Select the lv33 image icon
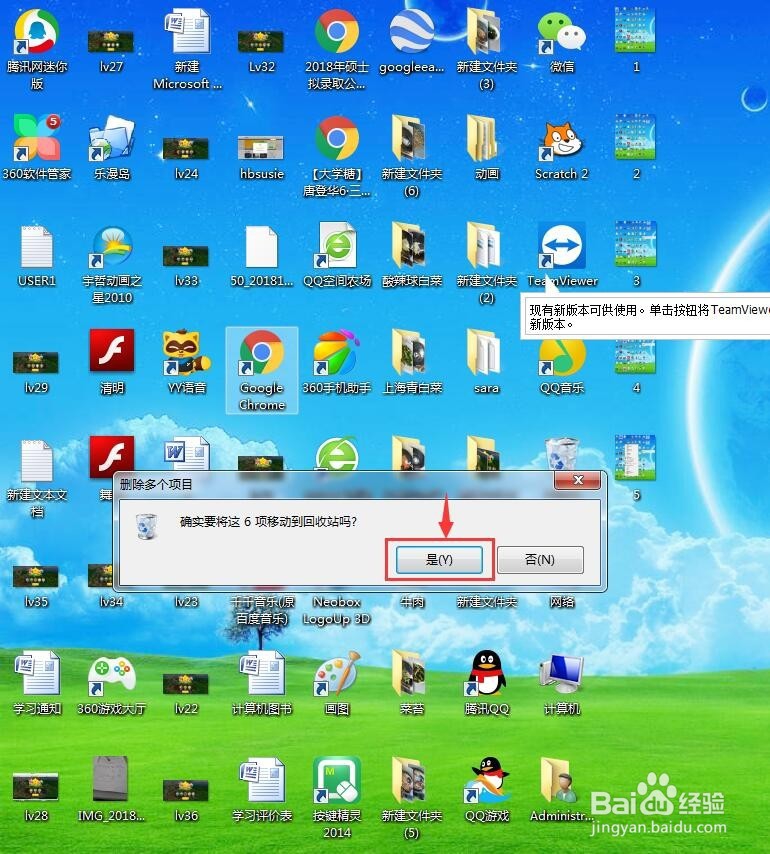 point(186,256)
